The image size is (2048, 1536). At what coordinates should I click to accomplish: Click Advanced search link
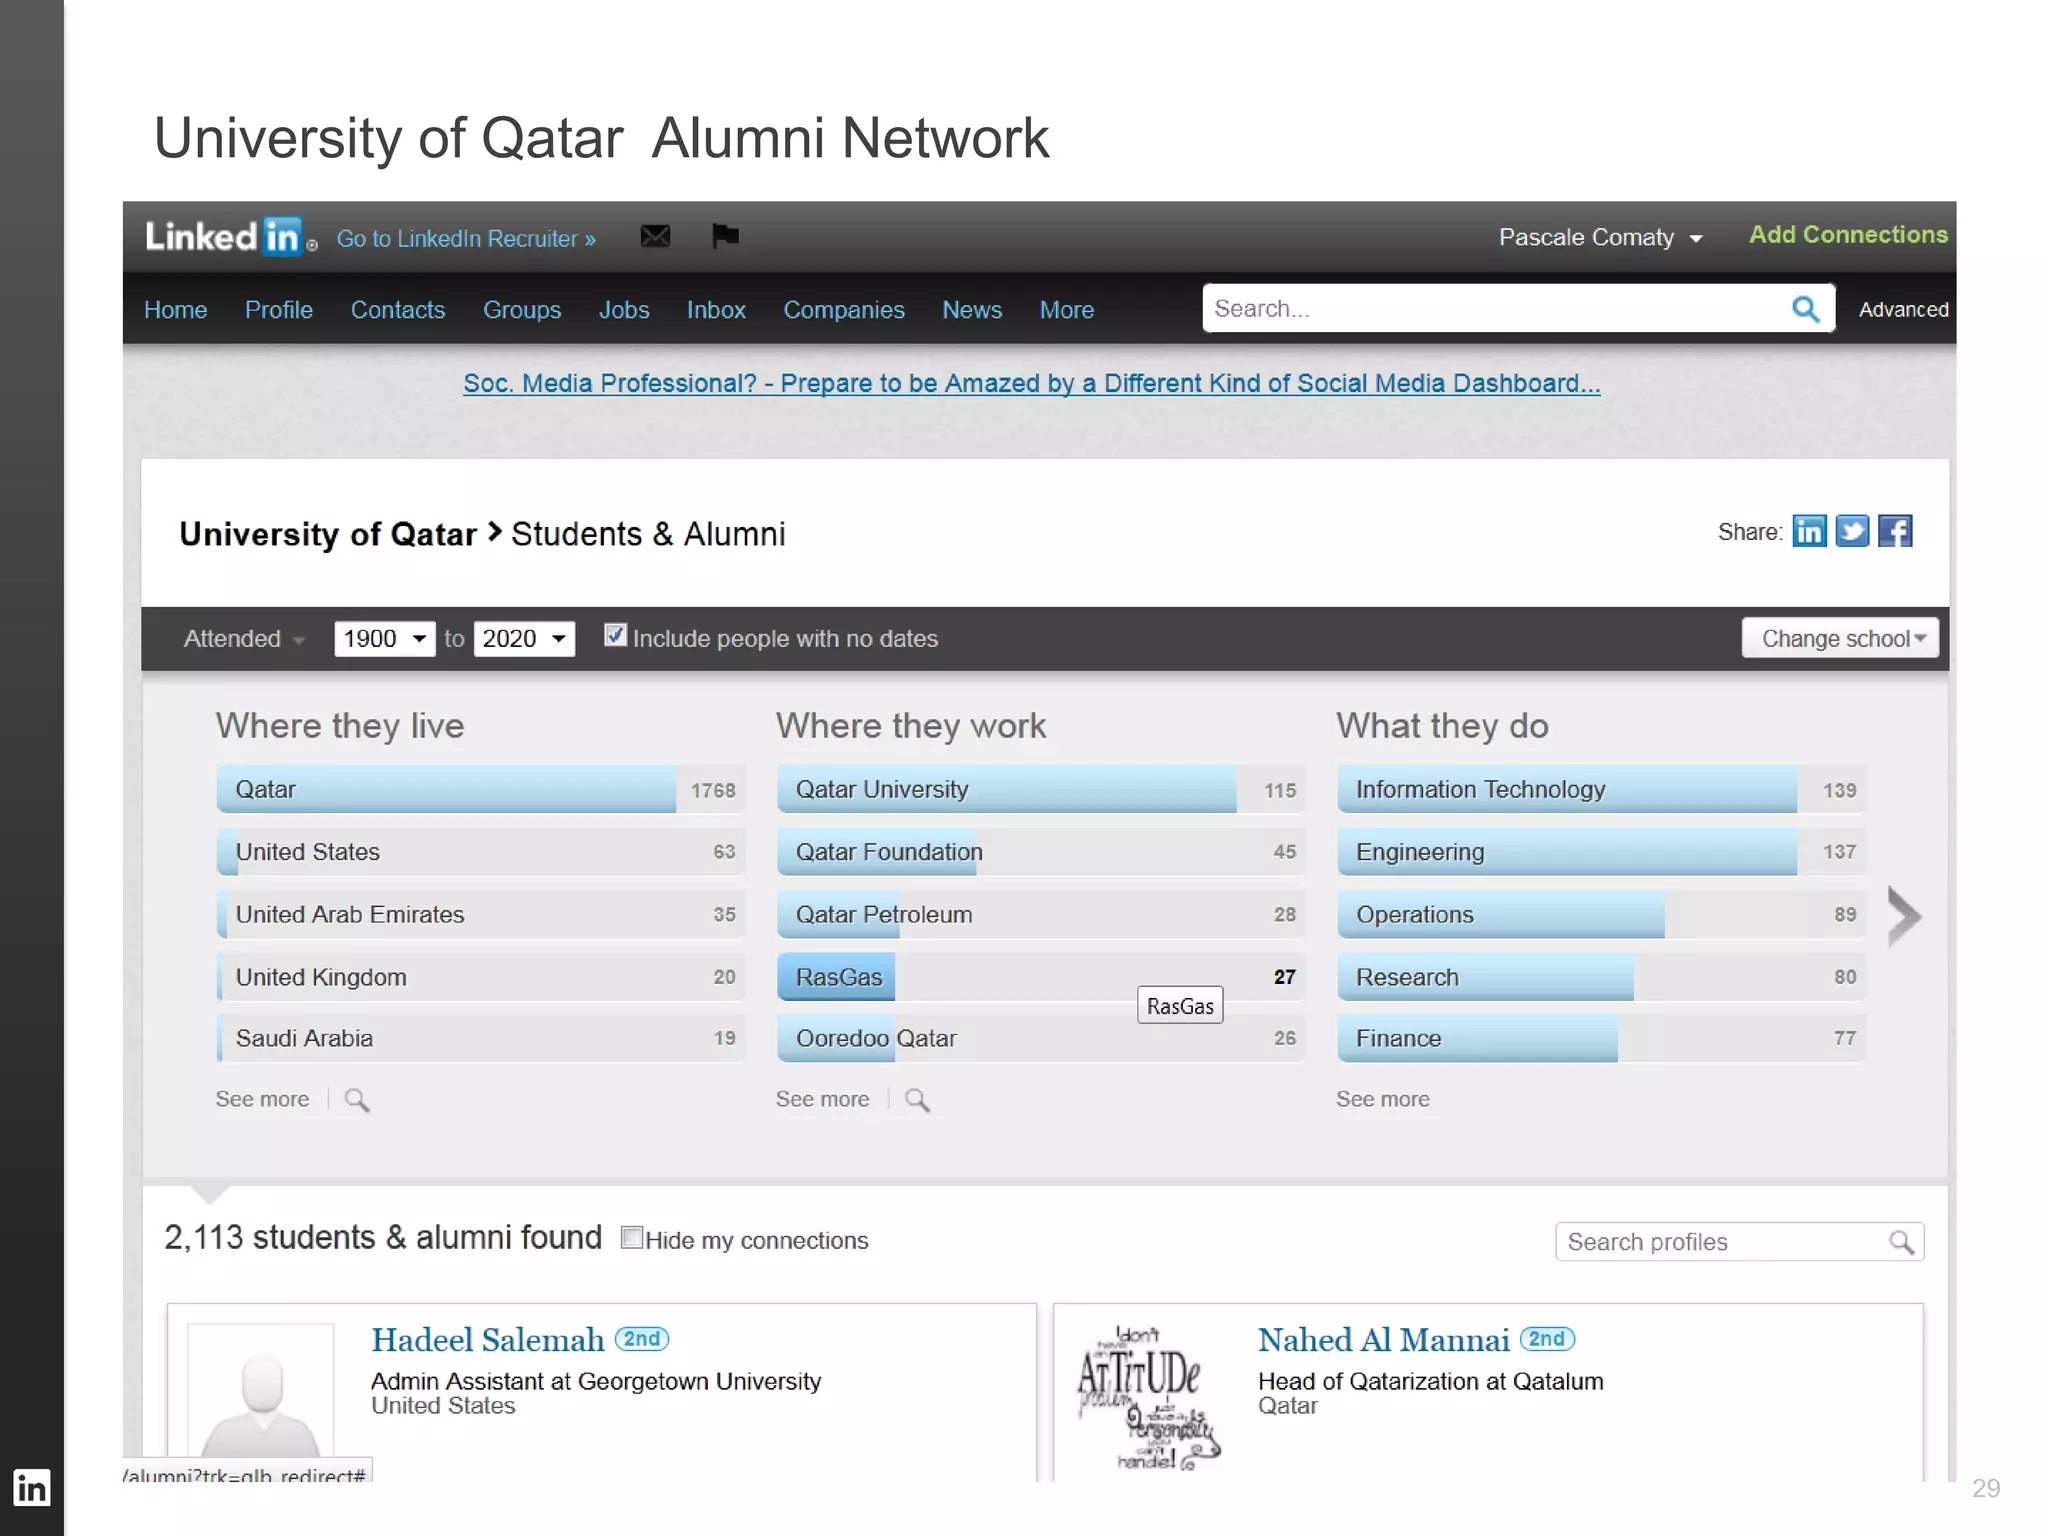point(1903,310)
